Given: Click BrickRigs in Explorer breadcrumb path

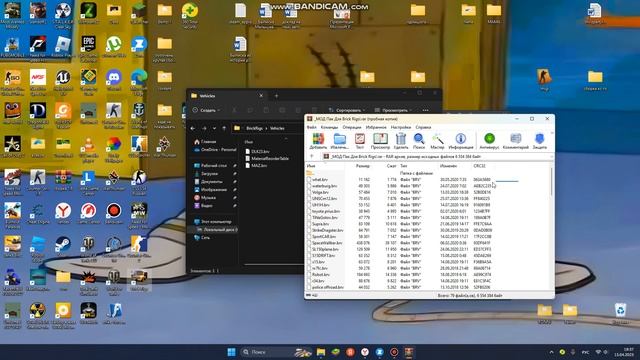Looking at the screenshot, I should coord(254,128).
